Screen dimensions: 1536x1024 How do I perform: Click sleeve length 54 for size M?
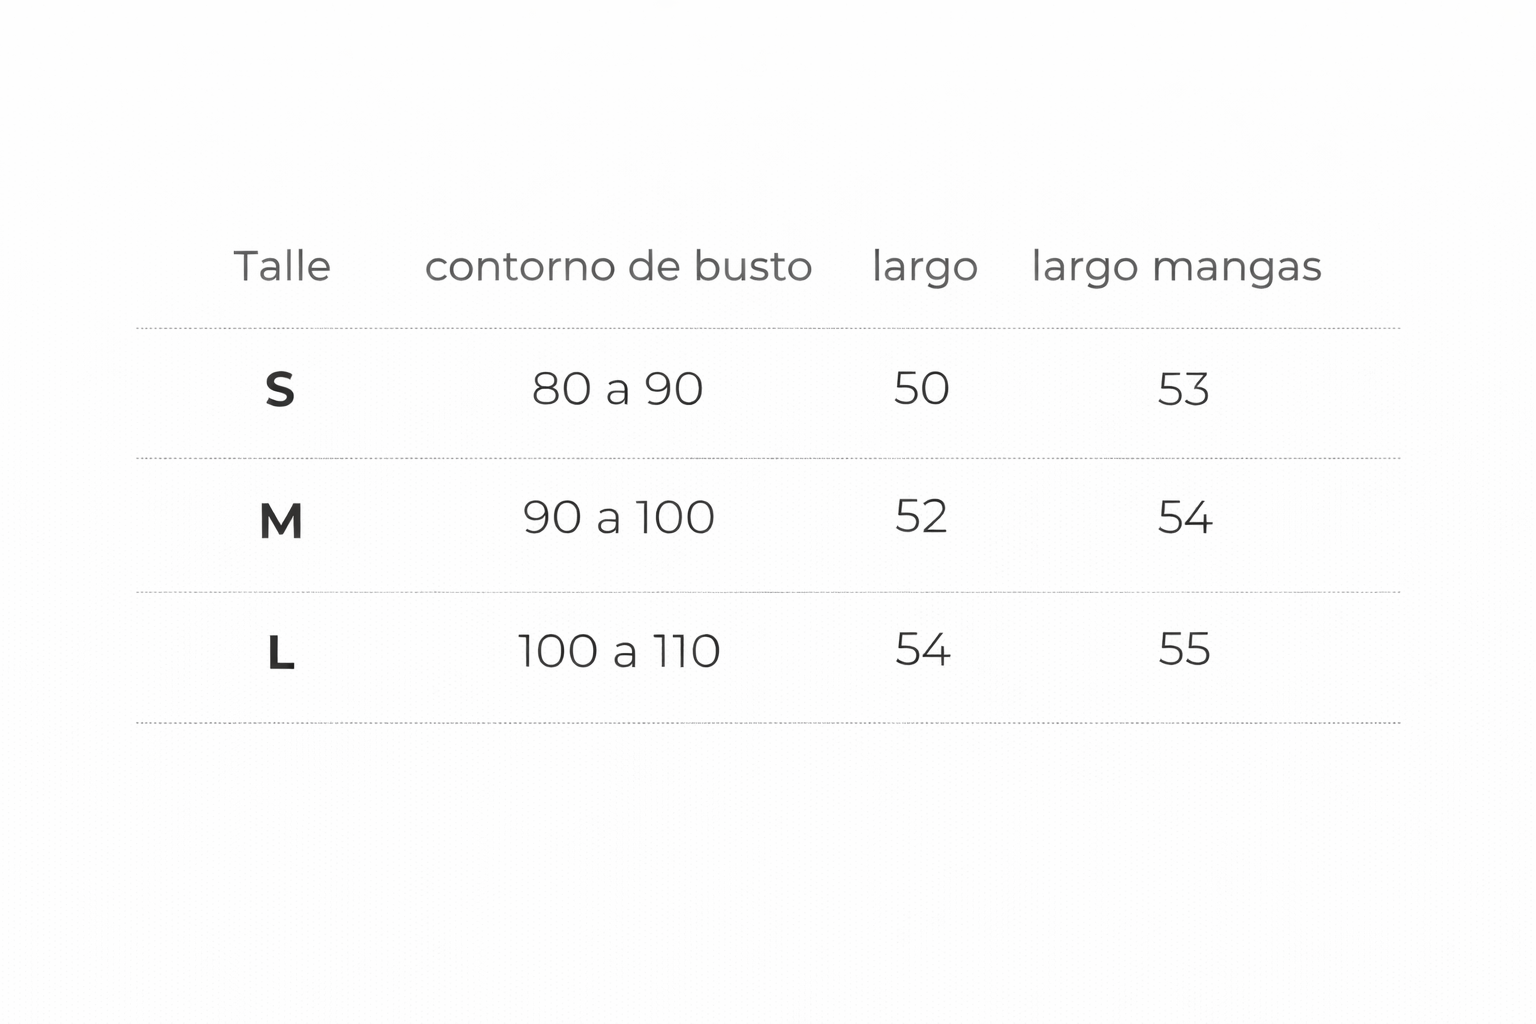click(1185, 518)
